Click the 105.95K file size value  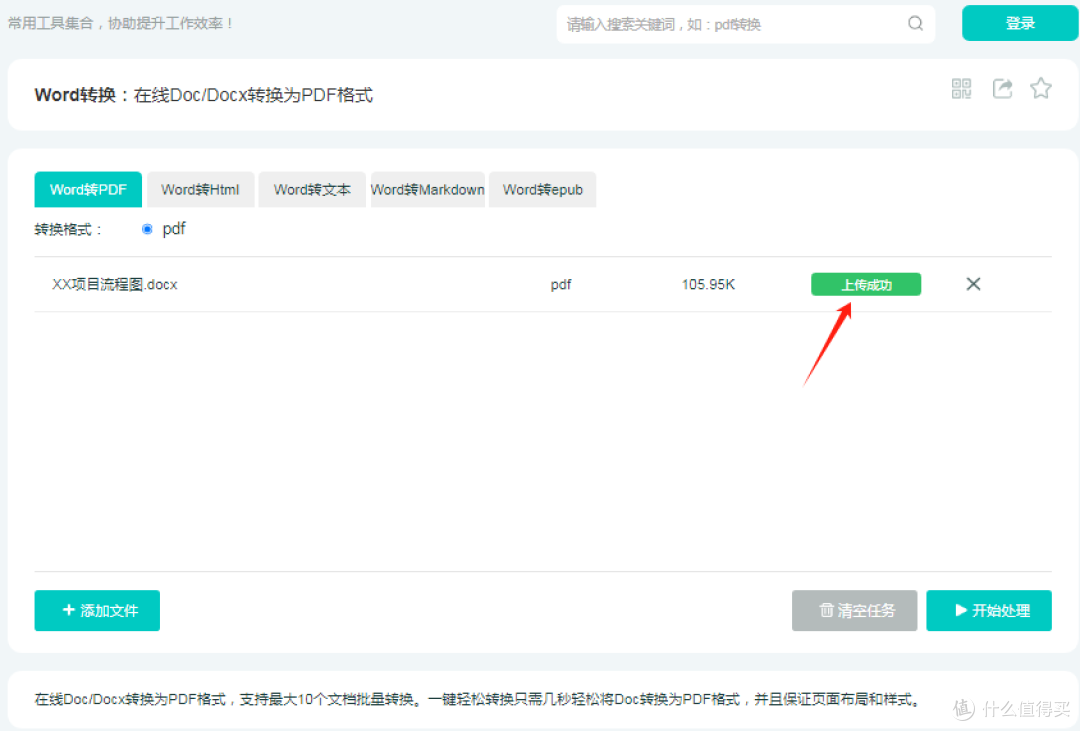708,285
